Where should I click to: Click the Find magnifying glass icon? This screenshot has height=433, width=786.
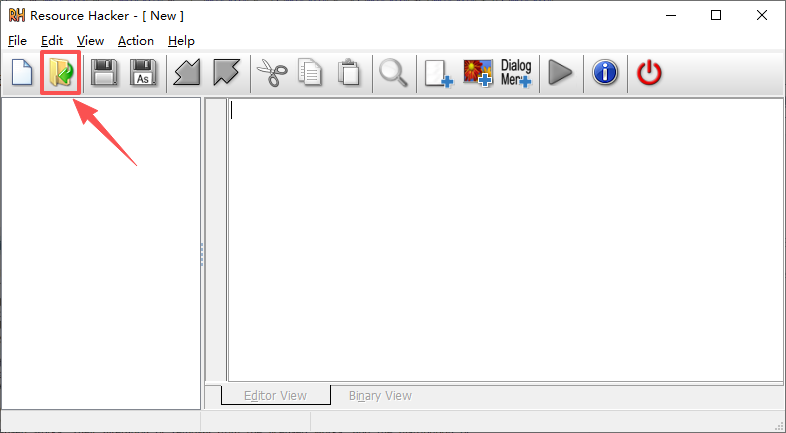(394, 73)
